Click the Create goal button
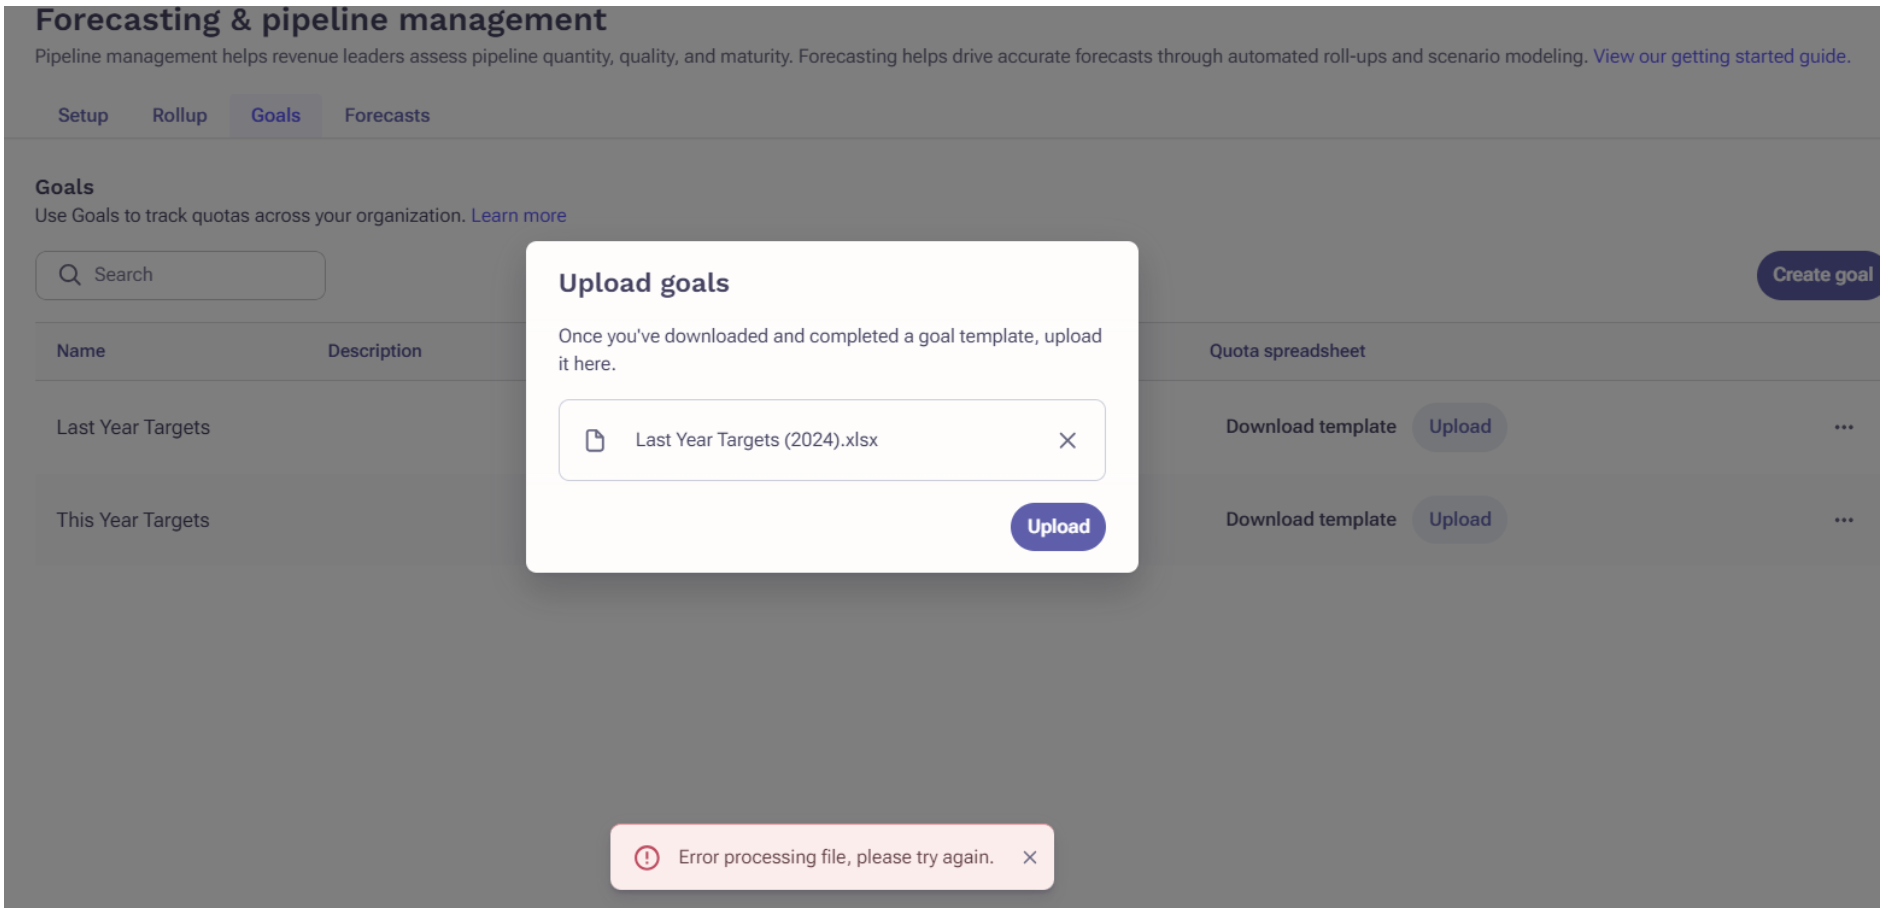 [x=1820, y=275]
